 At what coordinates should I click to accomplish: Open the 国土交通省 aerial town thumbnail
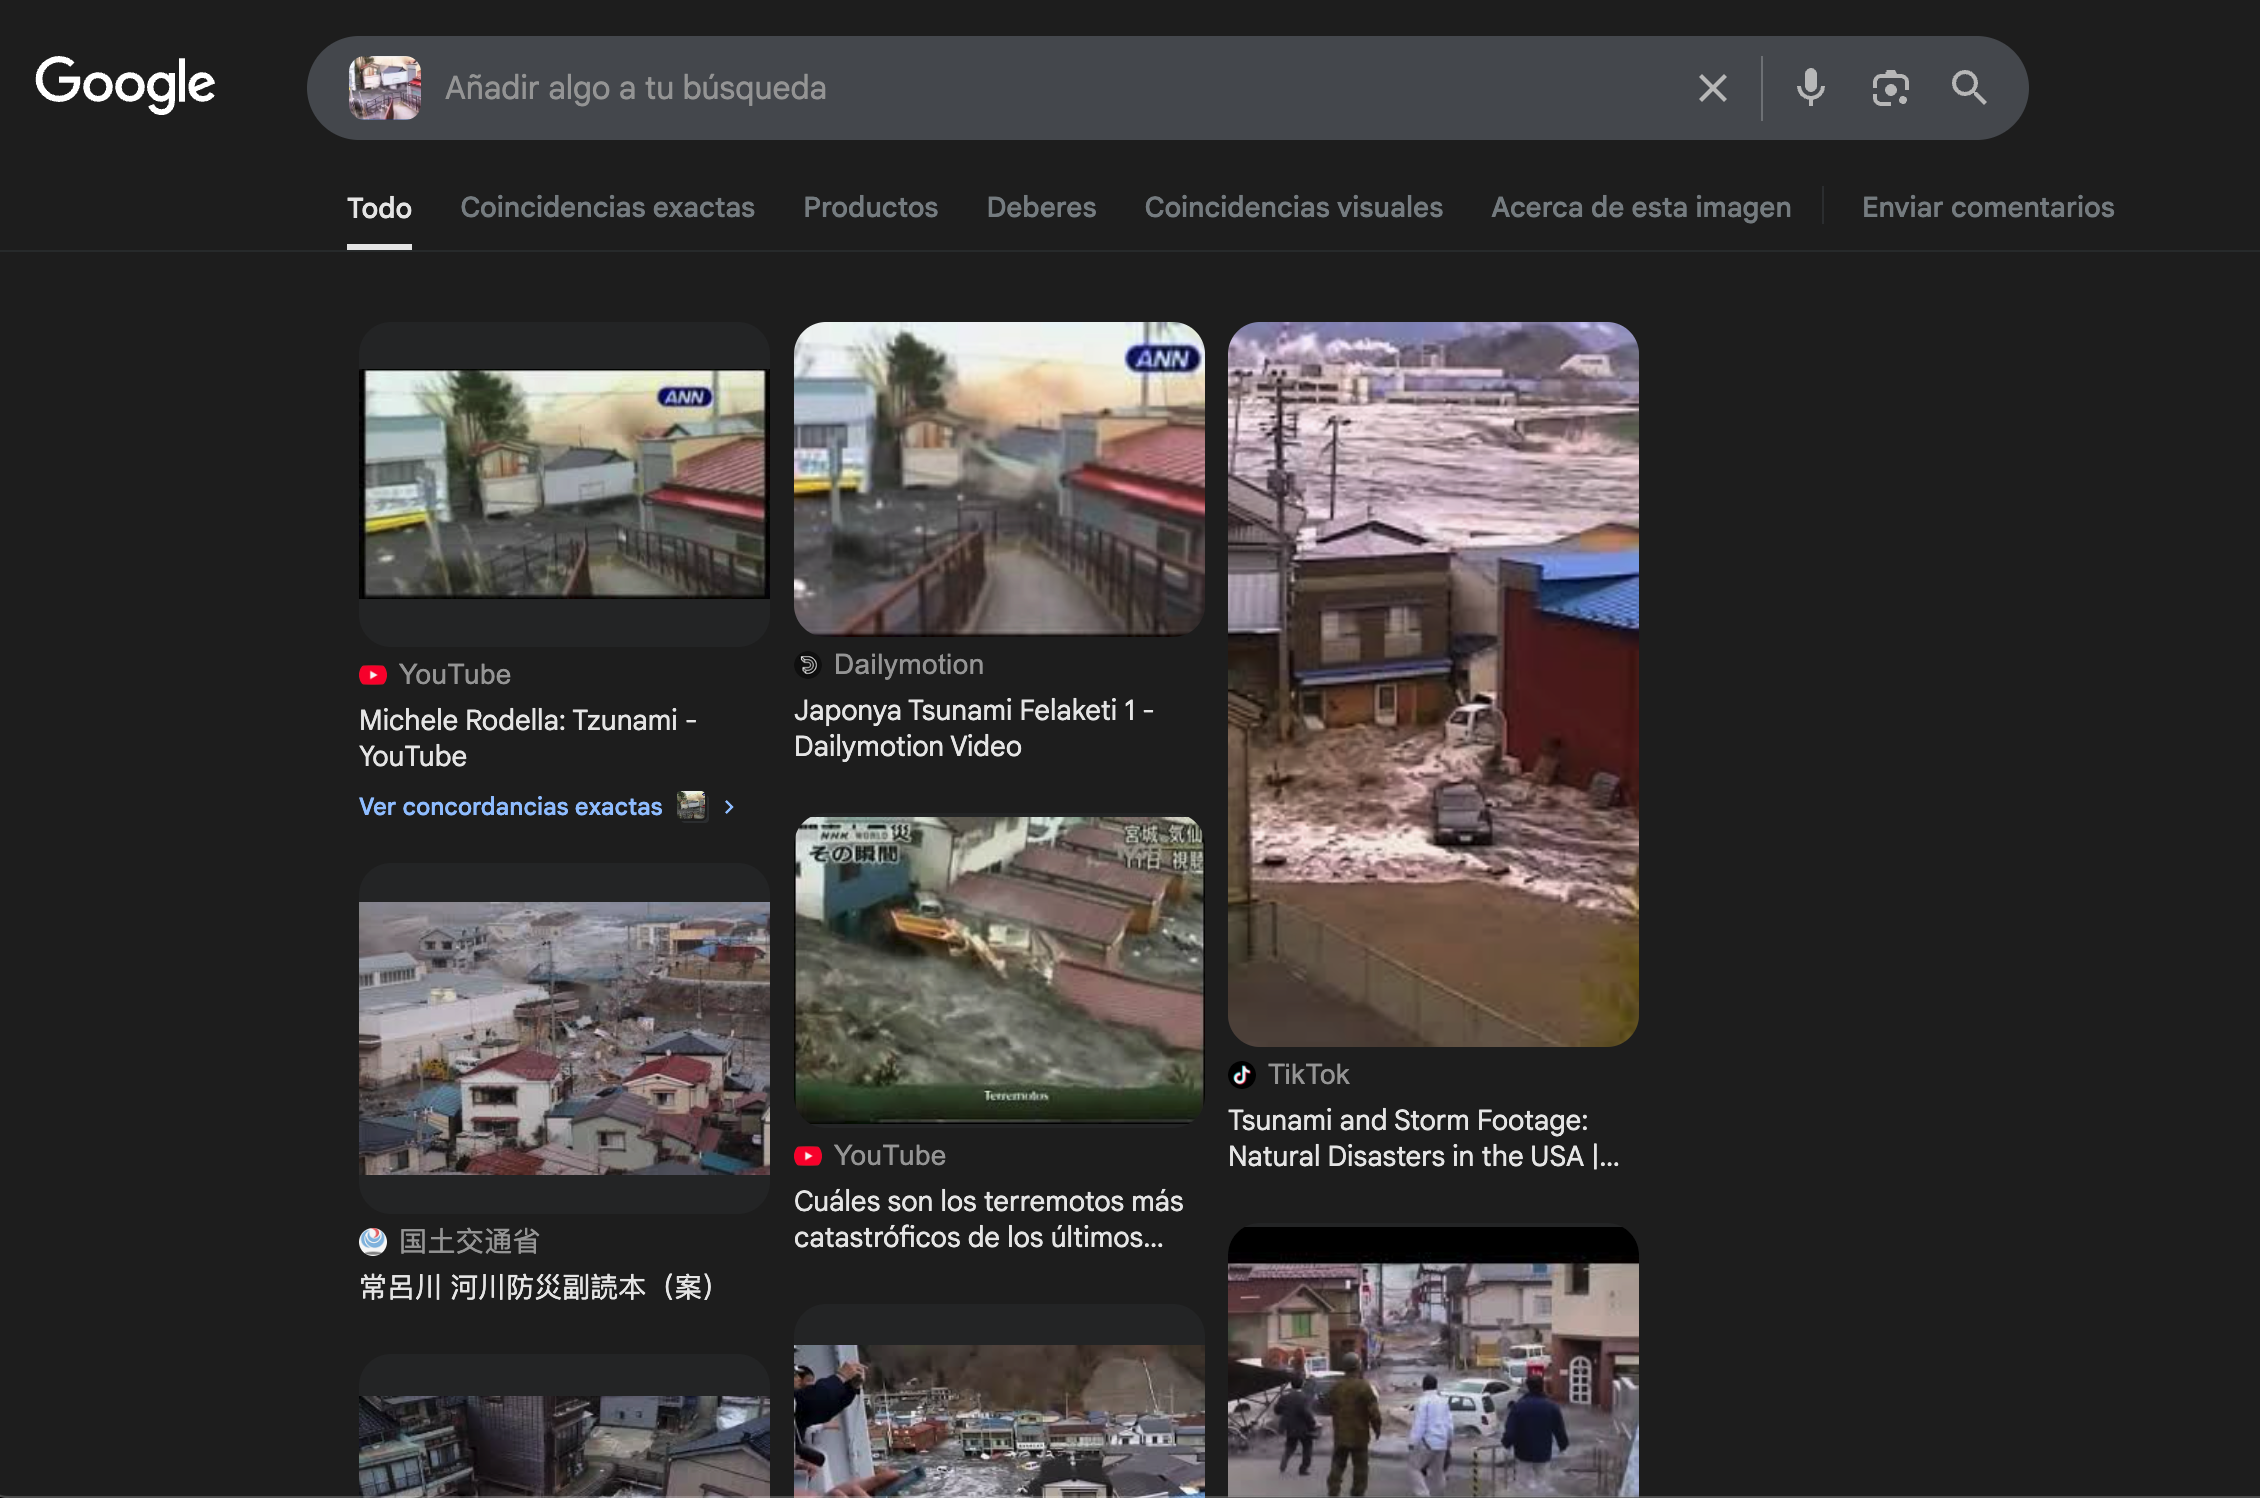click(x=564, y=1038)
